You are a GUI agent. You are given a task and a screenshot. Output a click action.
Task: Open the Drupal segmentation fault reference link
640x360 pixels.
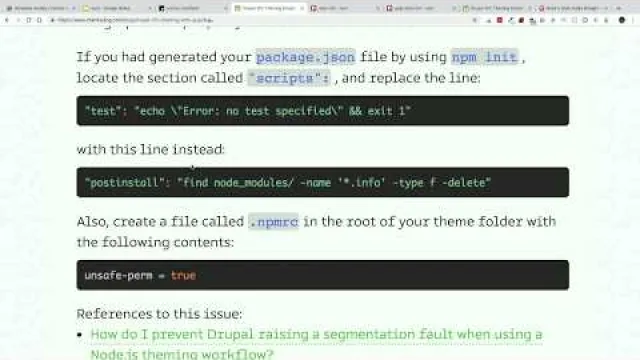(x=316, y=344)
